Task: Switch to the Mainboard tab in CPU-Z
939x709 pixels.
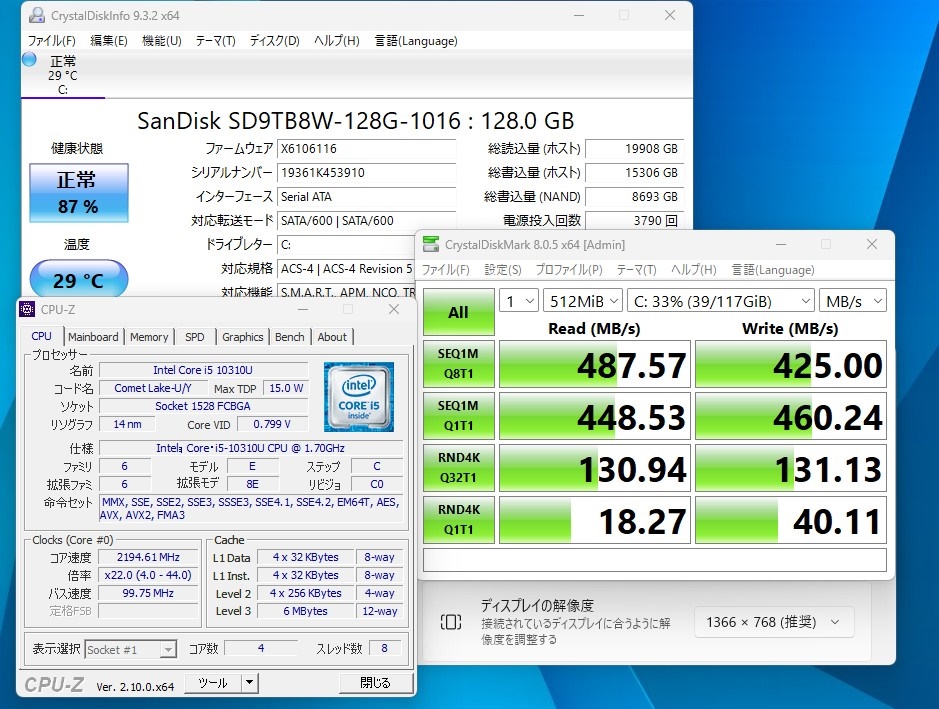Action: (93, 337)
